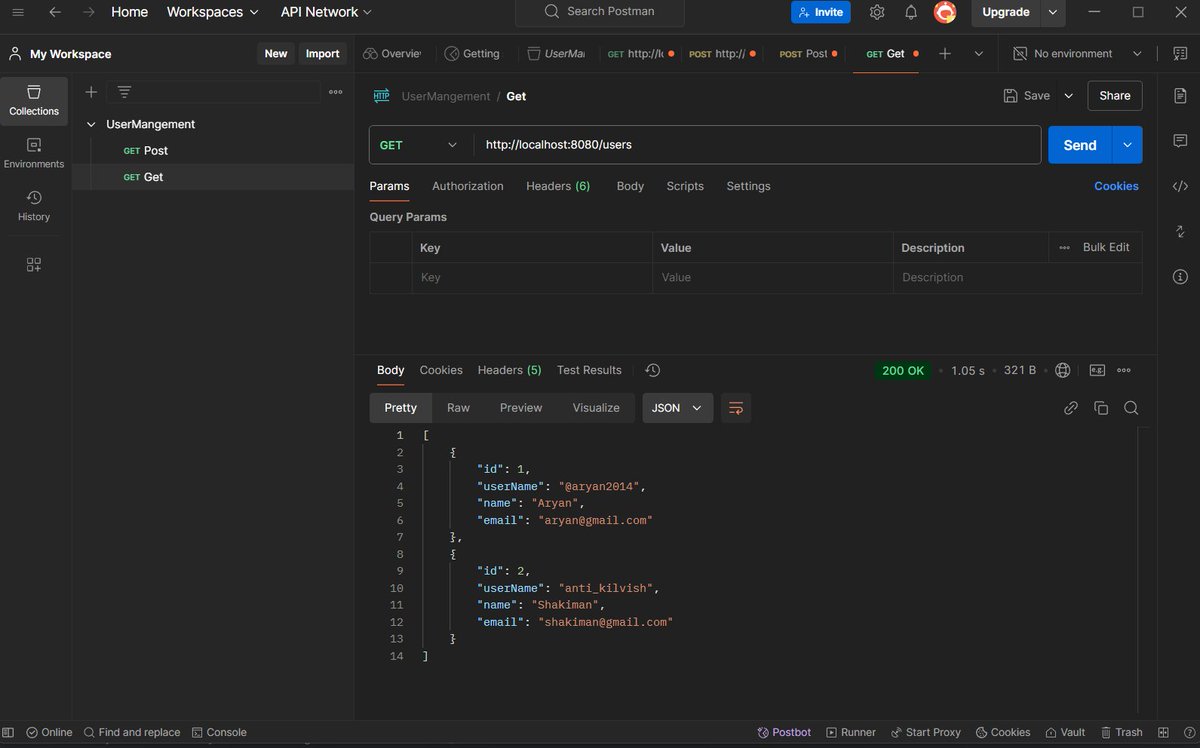Image resolution: width=1200 pixels, height=748 pixels.
Task: Open a new request tab
Action: tap(945, 54)
